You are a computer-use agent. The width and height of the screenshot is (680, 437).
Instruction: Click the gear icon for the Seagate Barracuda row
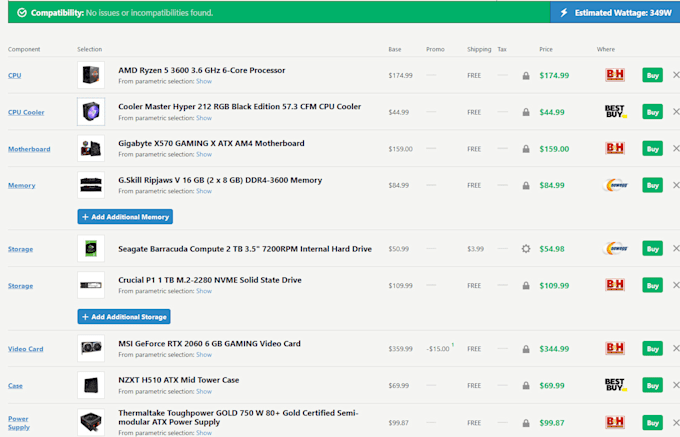point(526,249)
